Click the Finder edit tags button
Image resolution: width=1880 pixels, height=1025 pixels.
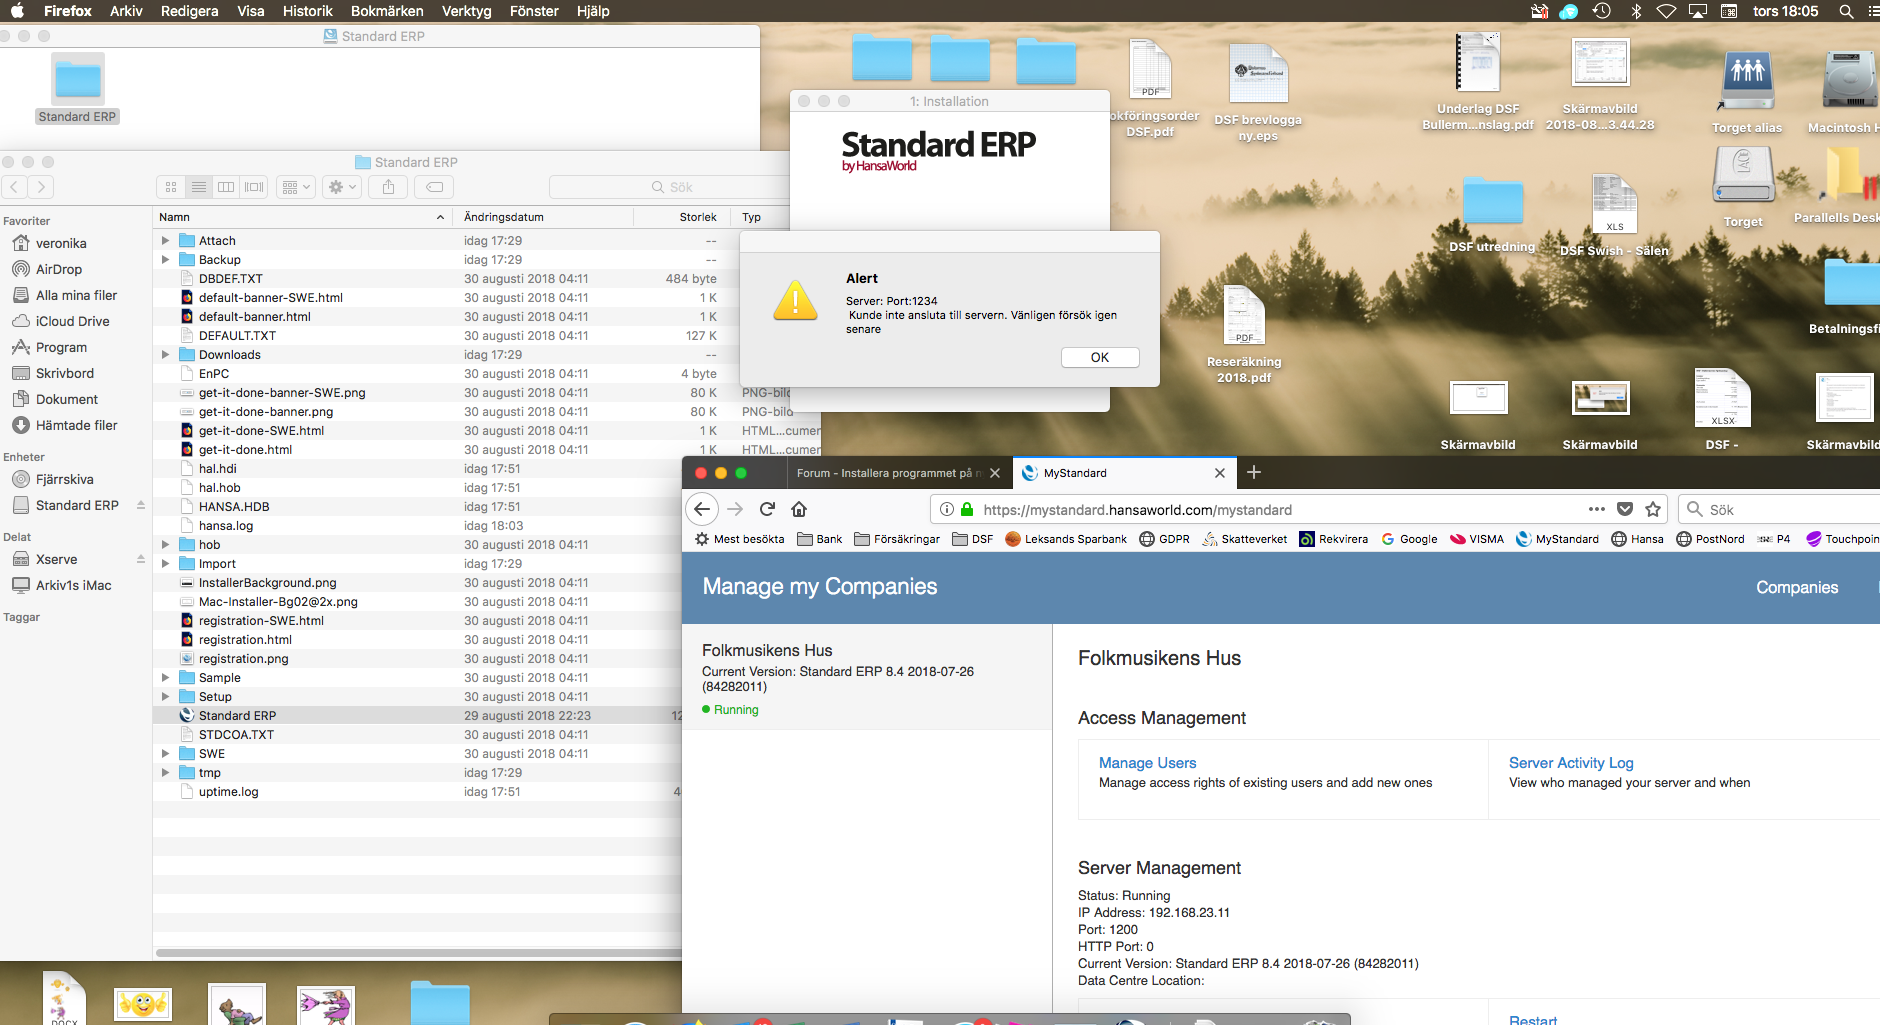[434, 187]
